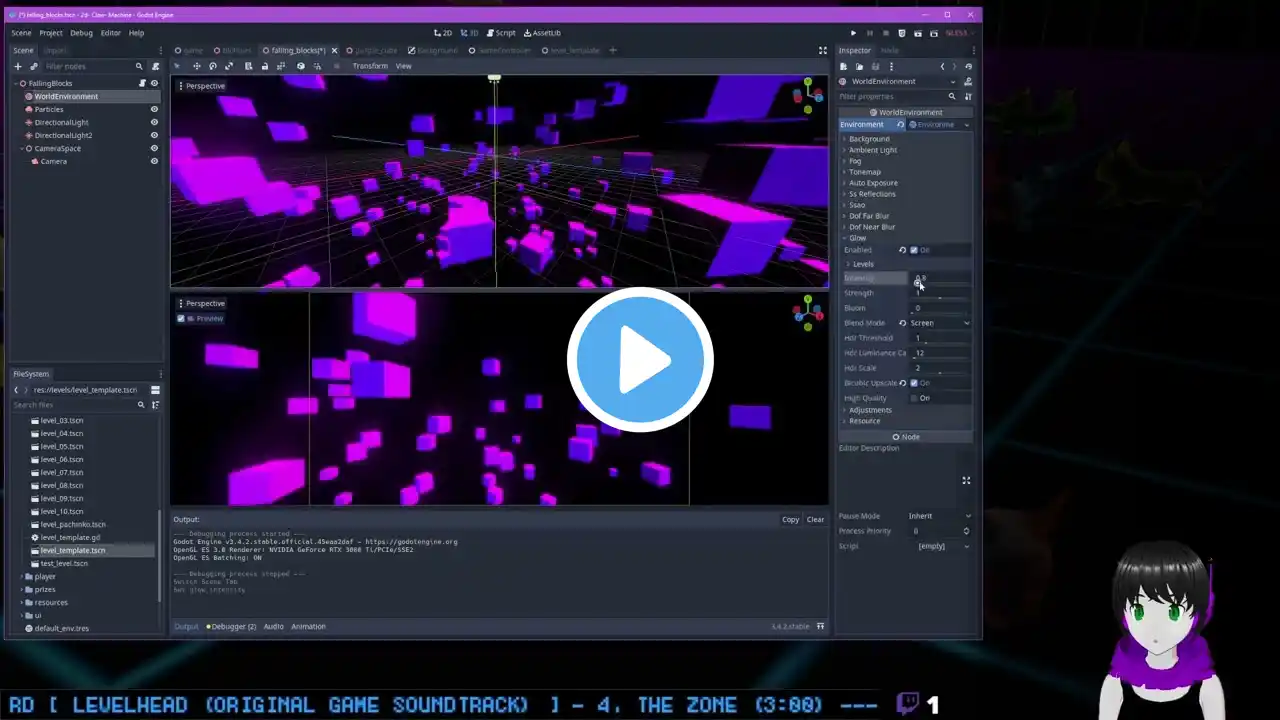Viewport: 1280px width, 720px height.
Task: Click the Add Child Node plus icon
Action: (x=17, y=66)
